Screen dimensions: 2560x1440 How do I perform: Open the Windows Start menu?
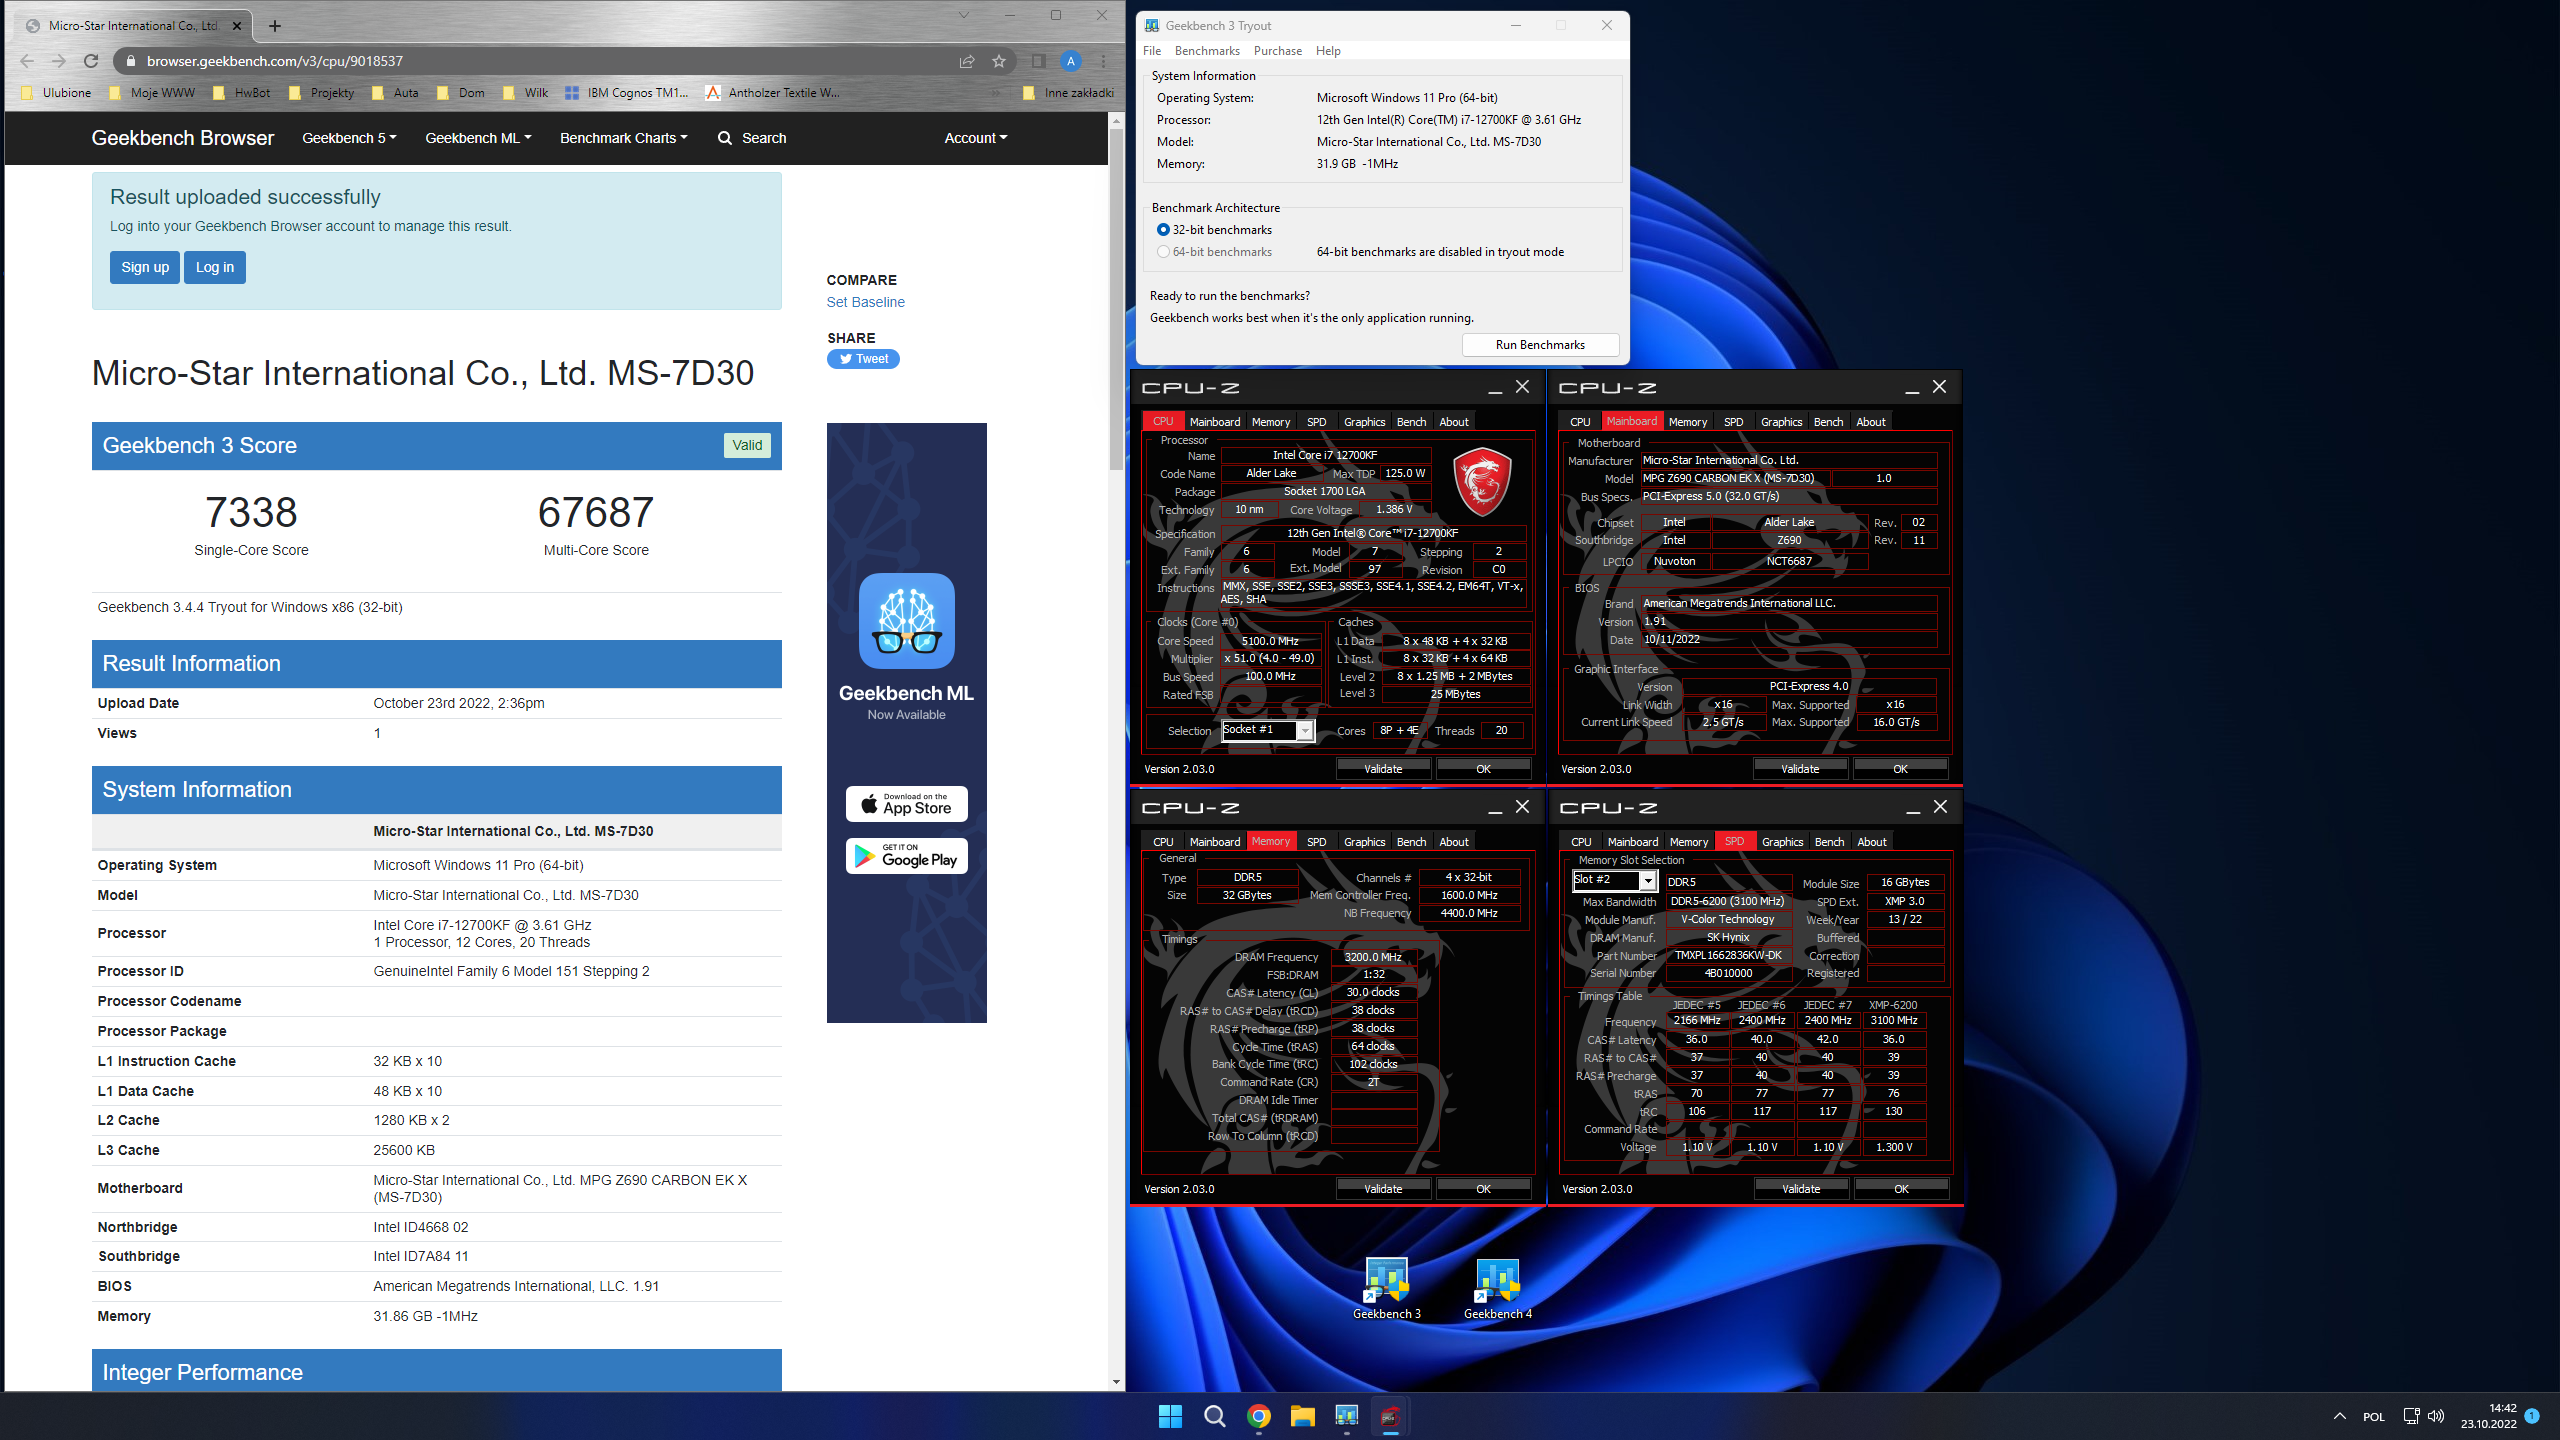pos(1170,1416)
